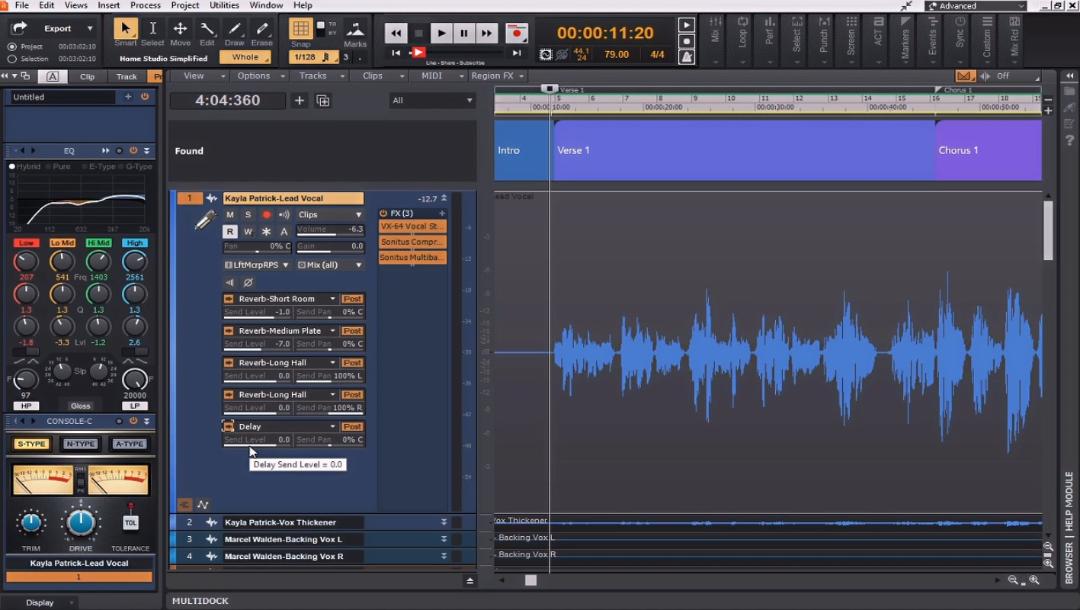
Task: Switch to the Track inspector tab
Action: coord(126,76)
